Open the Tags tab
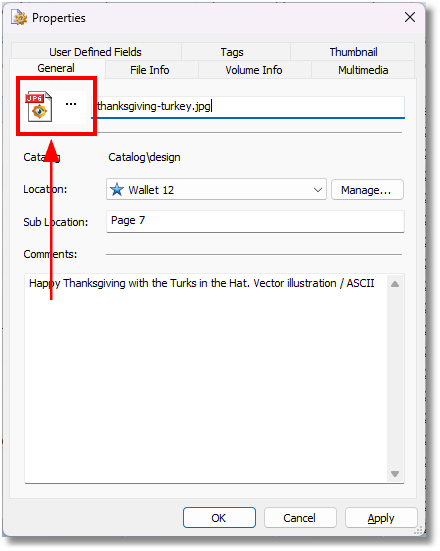 (232, 52)
